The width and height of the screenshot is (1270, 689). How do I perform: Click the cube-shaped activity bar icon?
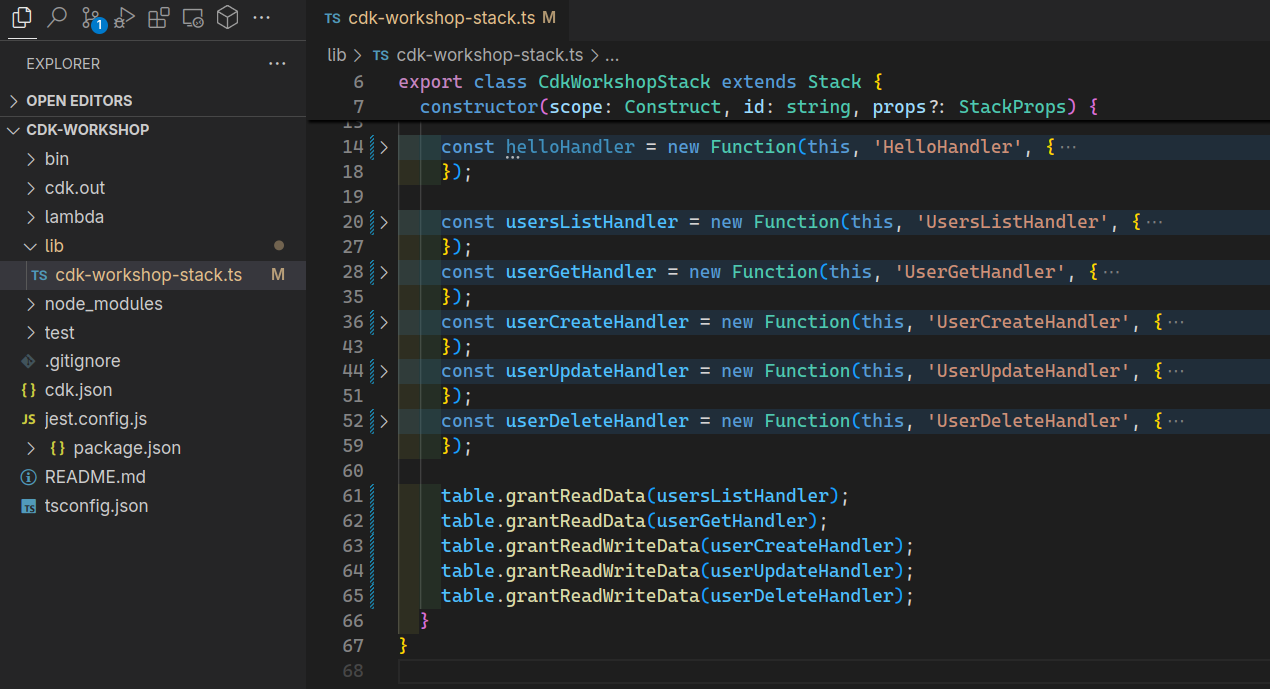tap(227, 17)
